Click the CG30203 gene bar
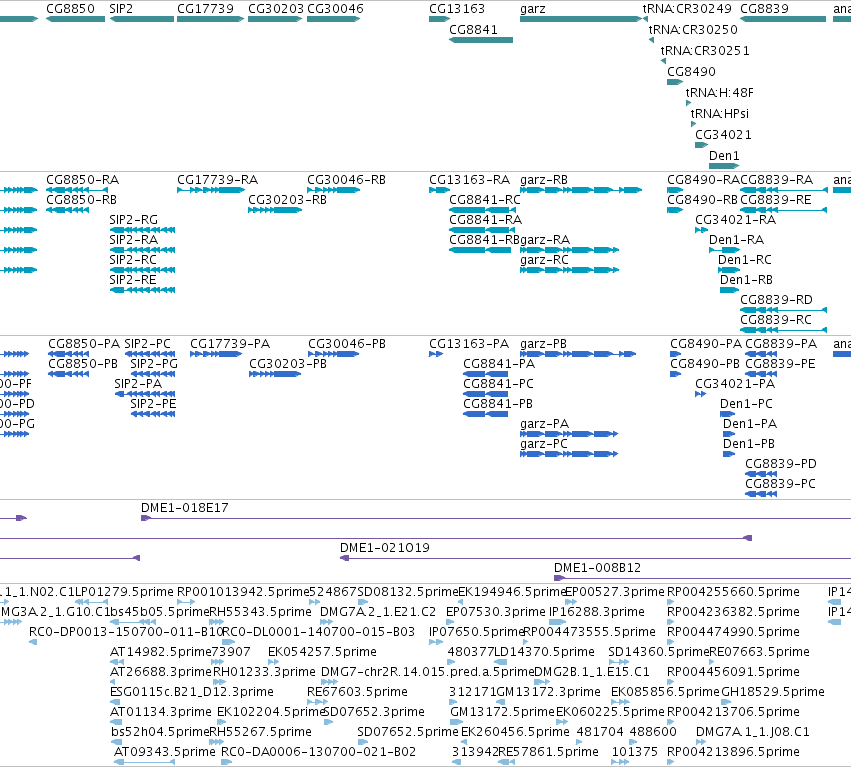 point(275,19)
